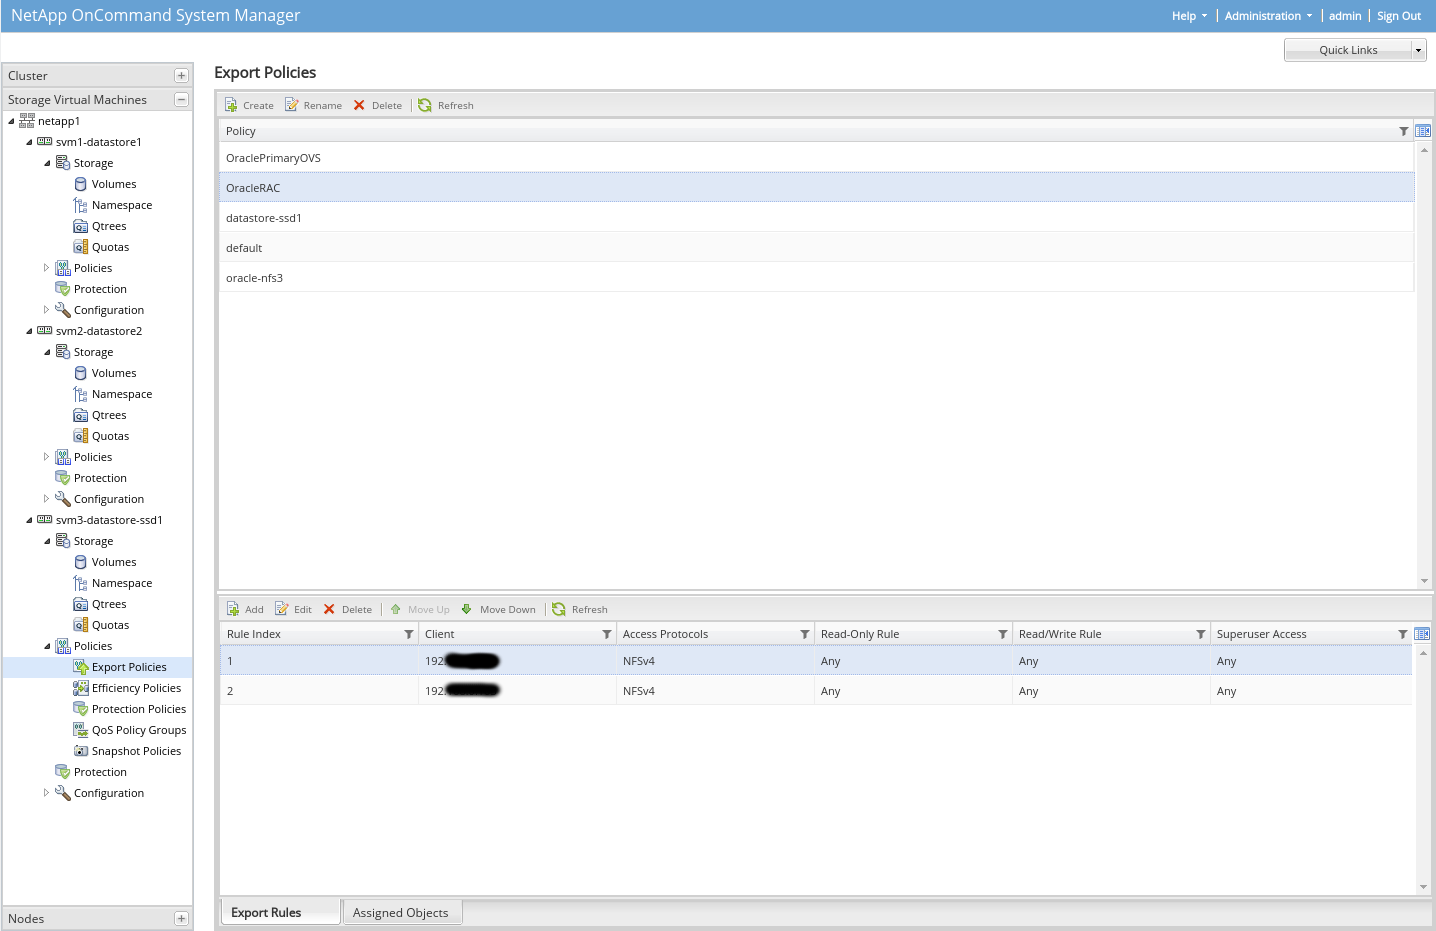Screen dimensions: 1436x931
Task: Click scroll-up arrow of policy list
Action: tap(1424, 149)
